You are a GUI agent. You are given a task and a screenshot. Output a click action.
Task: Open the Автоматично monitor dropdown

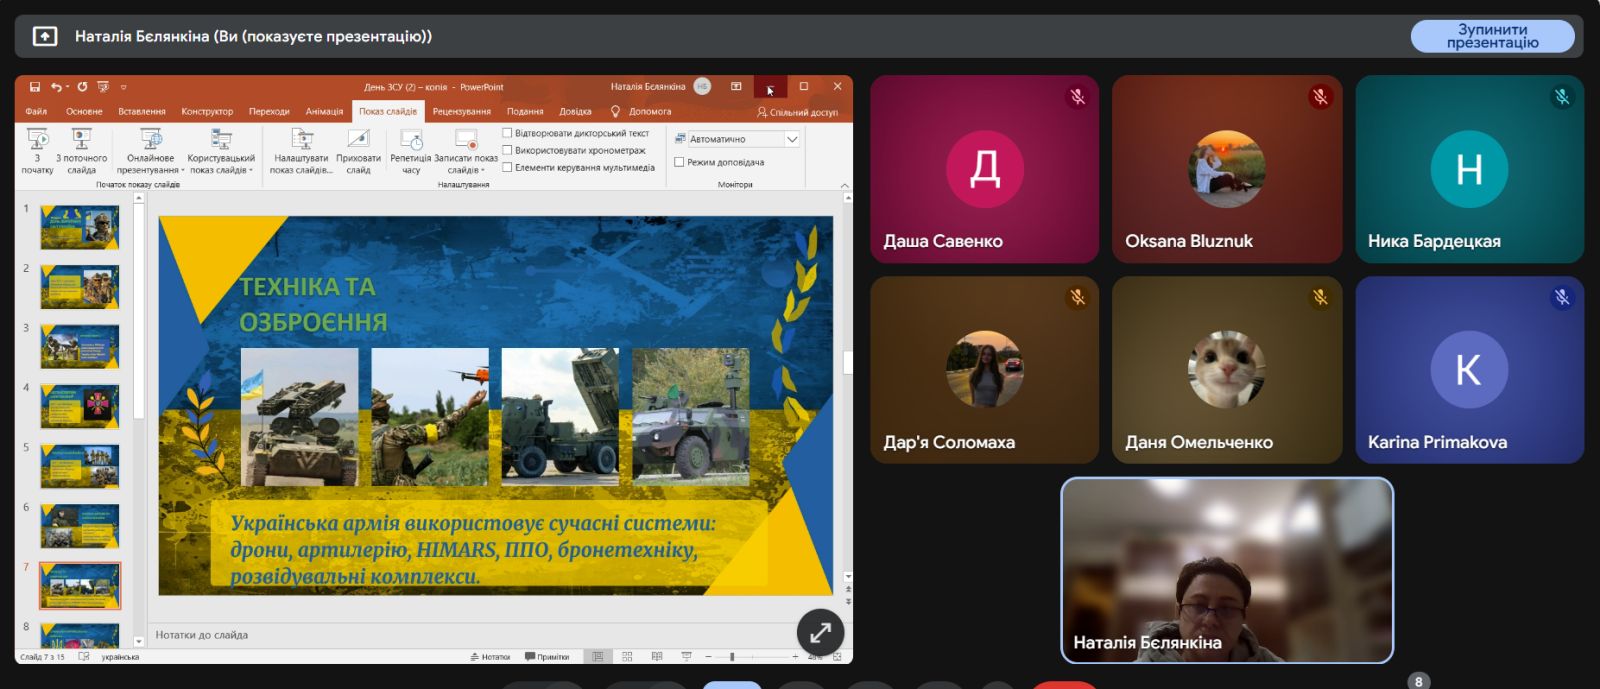[x=791, y=139]
